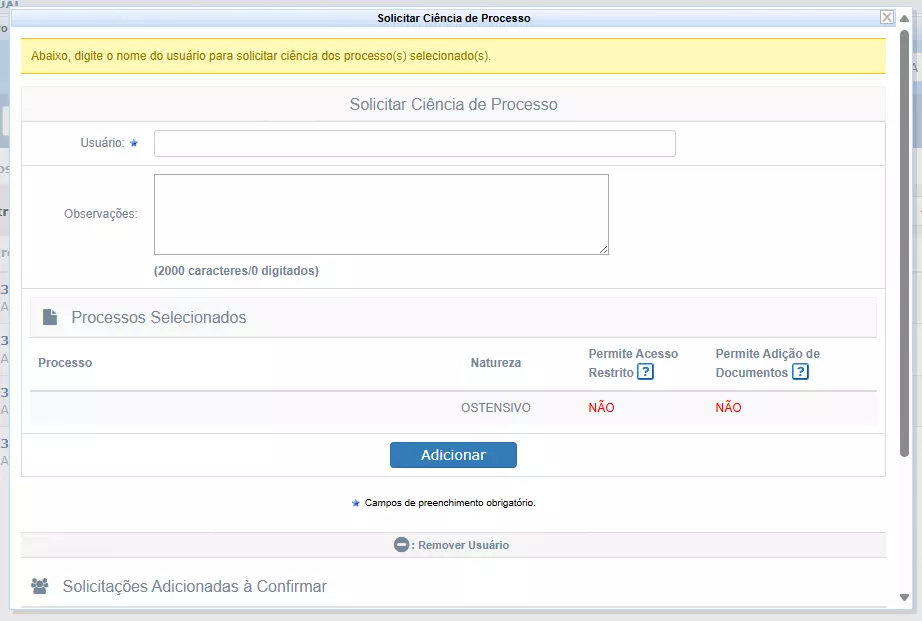This screenshot has width=922, height=621.
Task: Close the Solicitar Ciência de Processo dialog
Action: 886,17
